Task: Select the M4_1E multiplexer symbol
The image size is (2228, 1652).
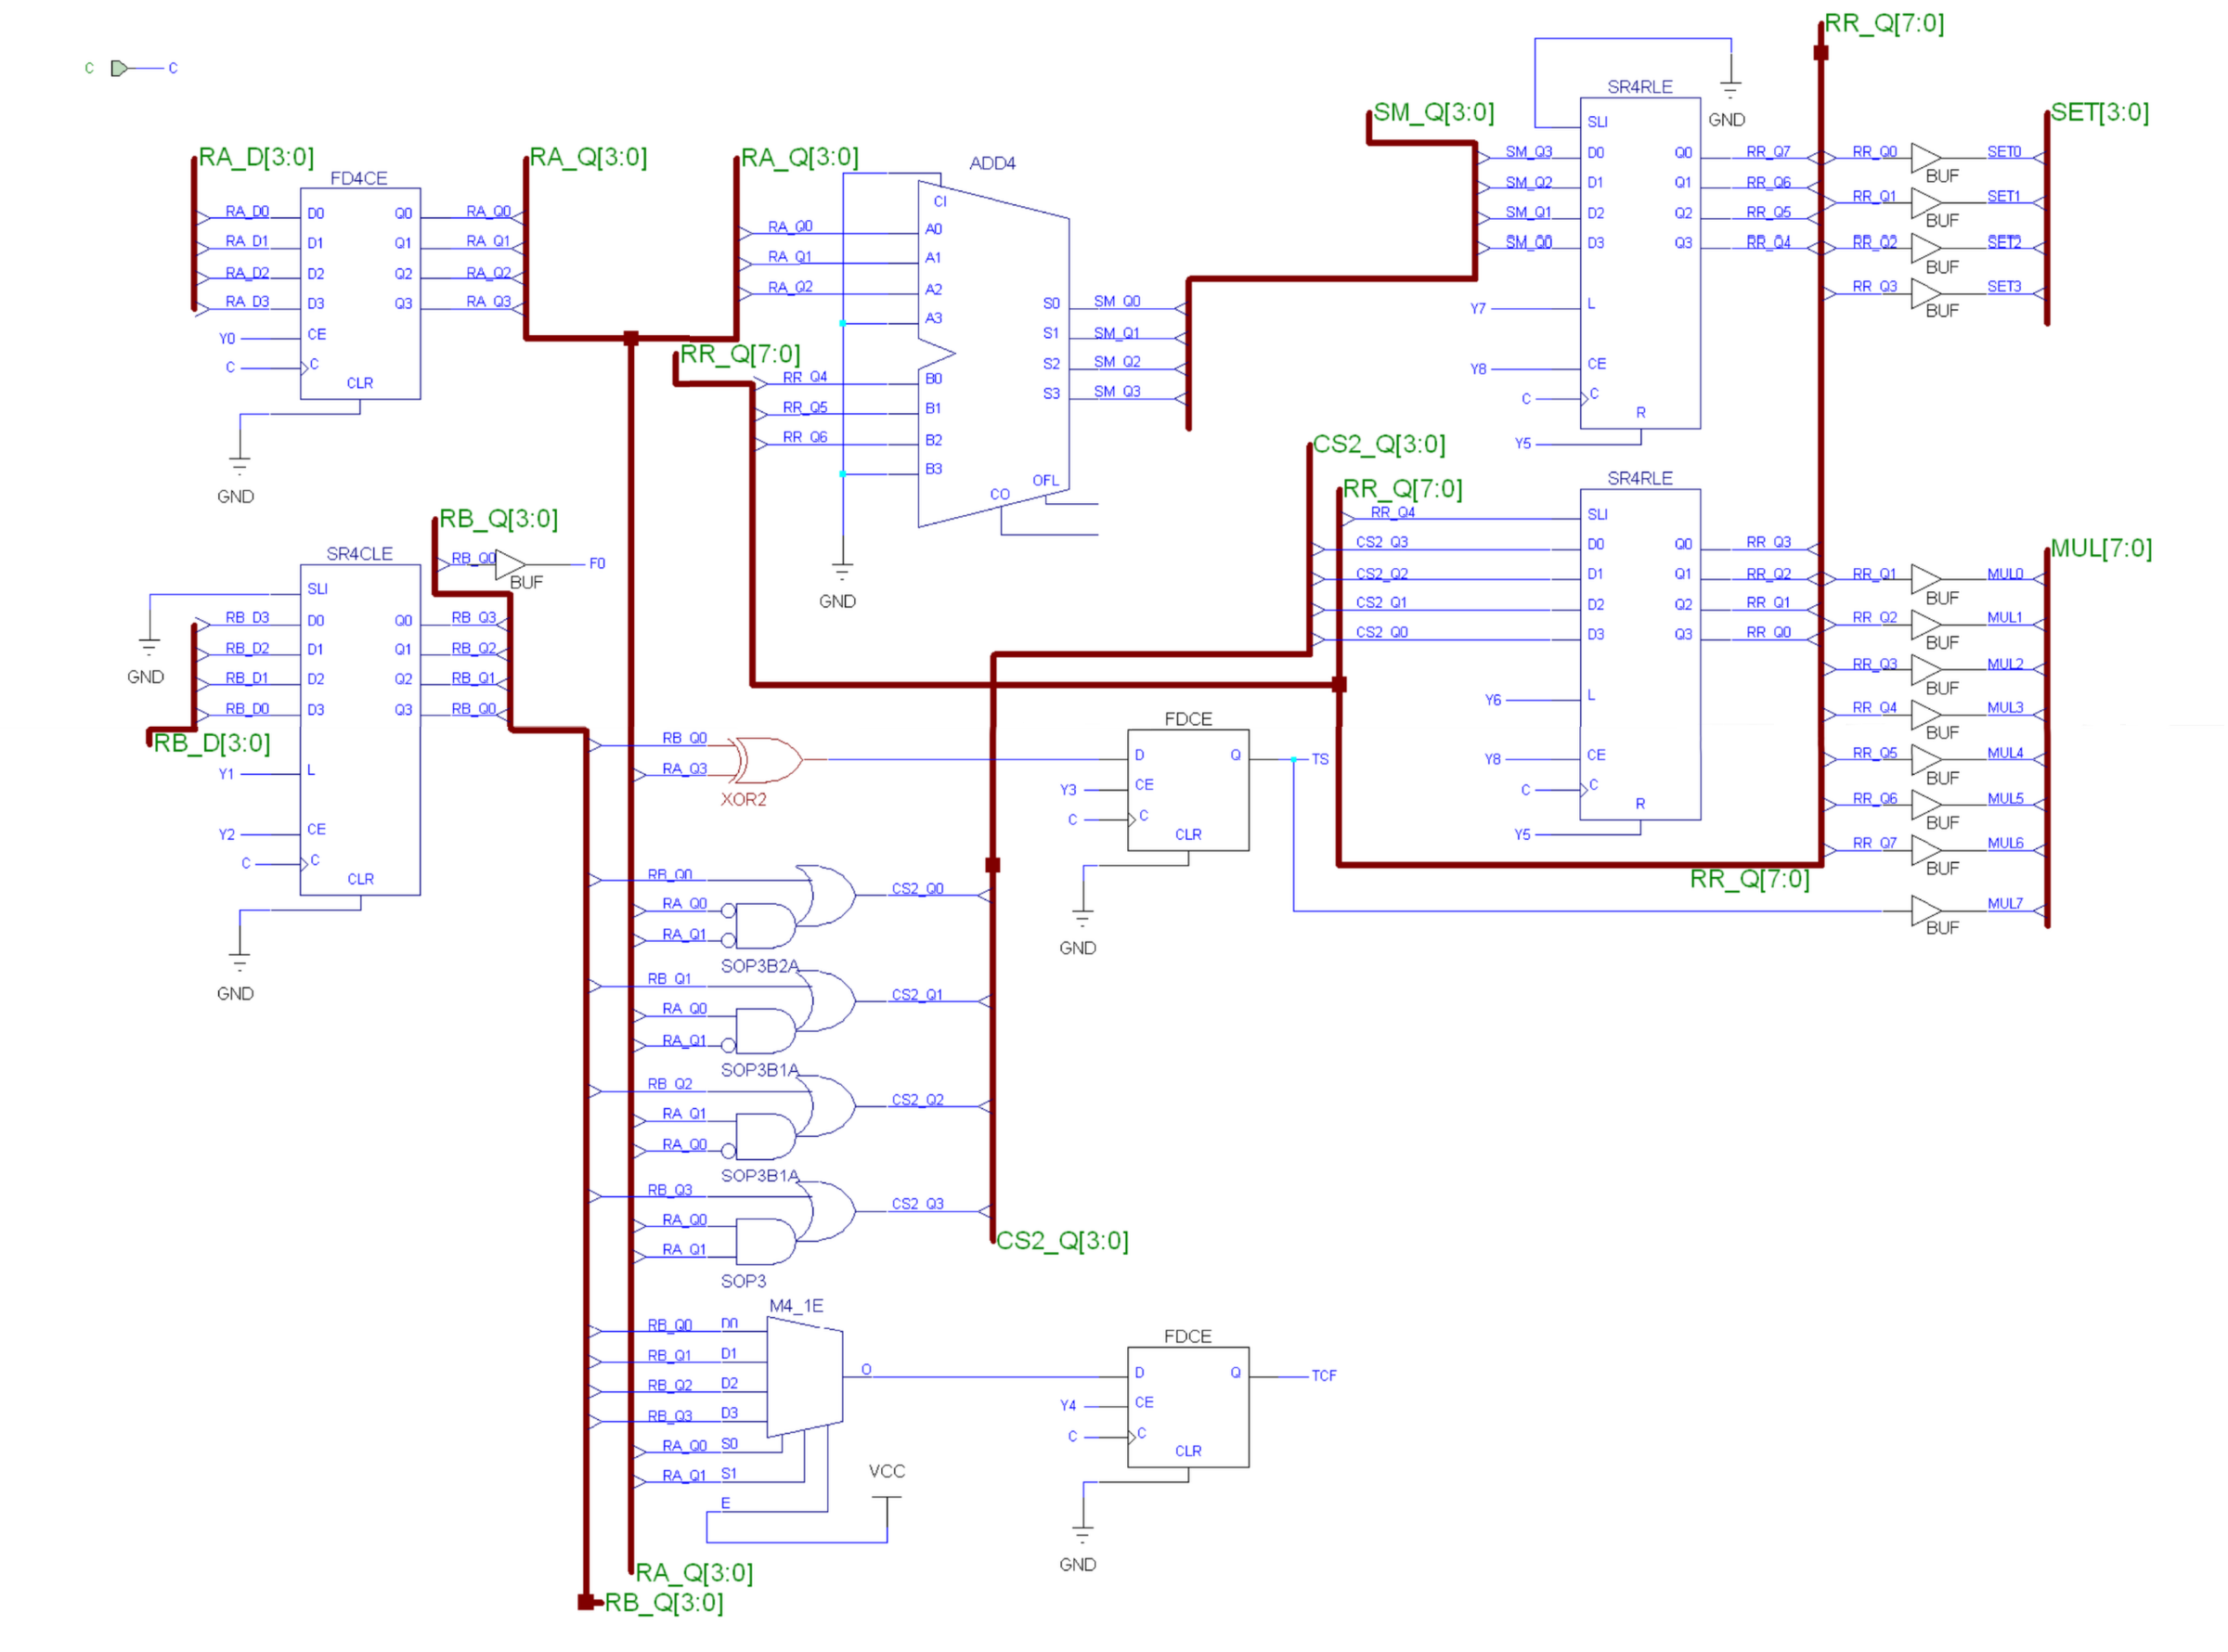Action: 806,1377
